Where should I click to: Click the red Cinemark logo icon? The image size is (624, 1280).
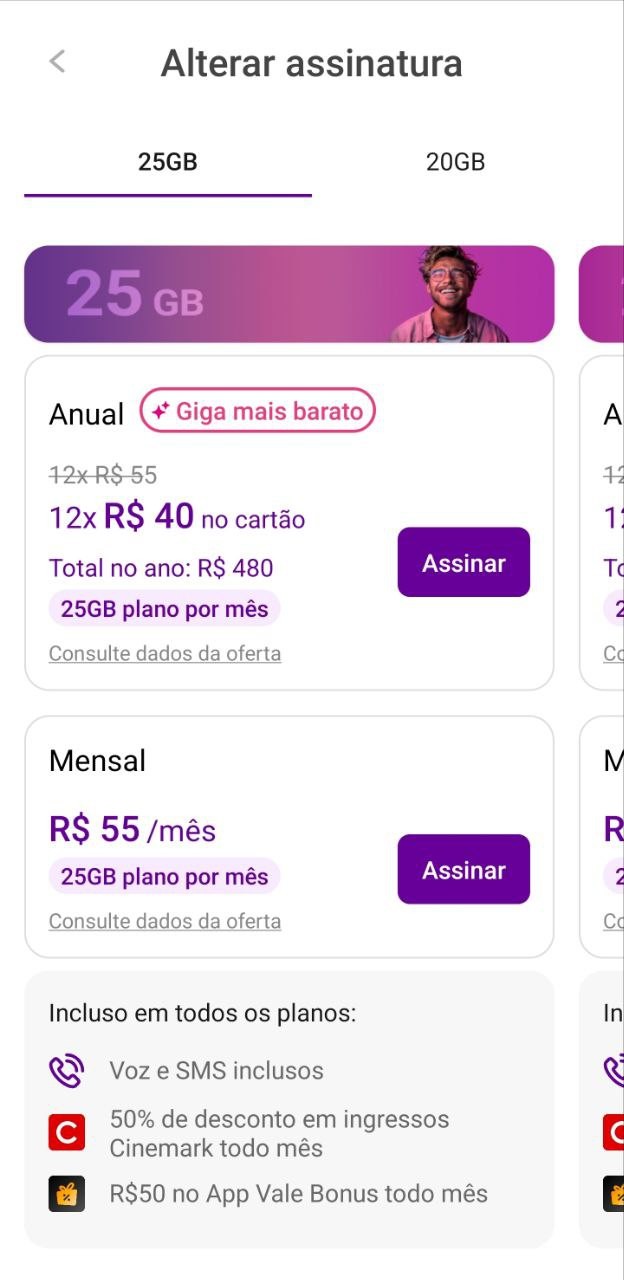67,1133
